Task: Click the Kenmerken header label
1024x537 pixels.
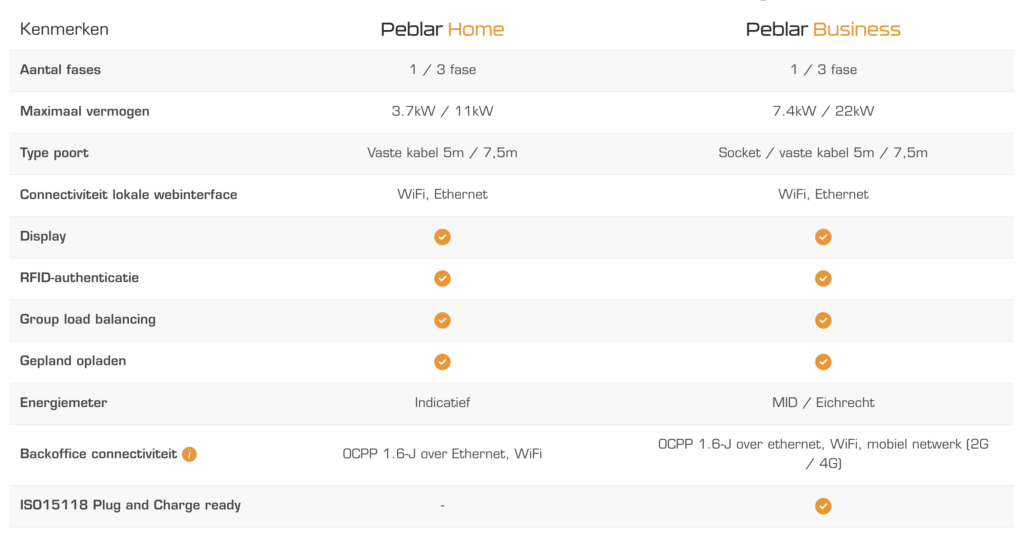Action: [64, 29]
